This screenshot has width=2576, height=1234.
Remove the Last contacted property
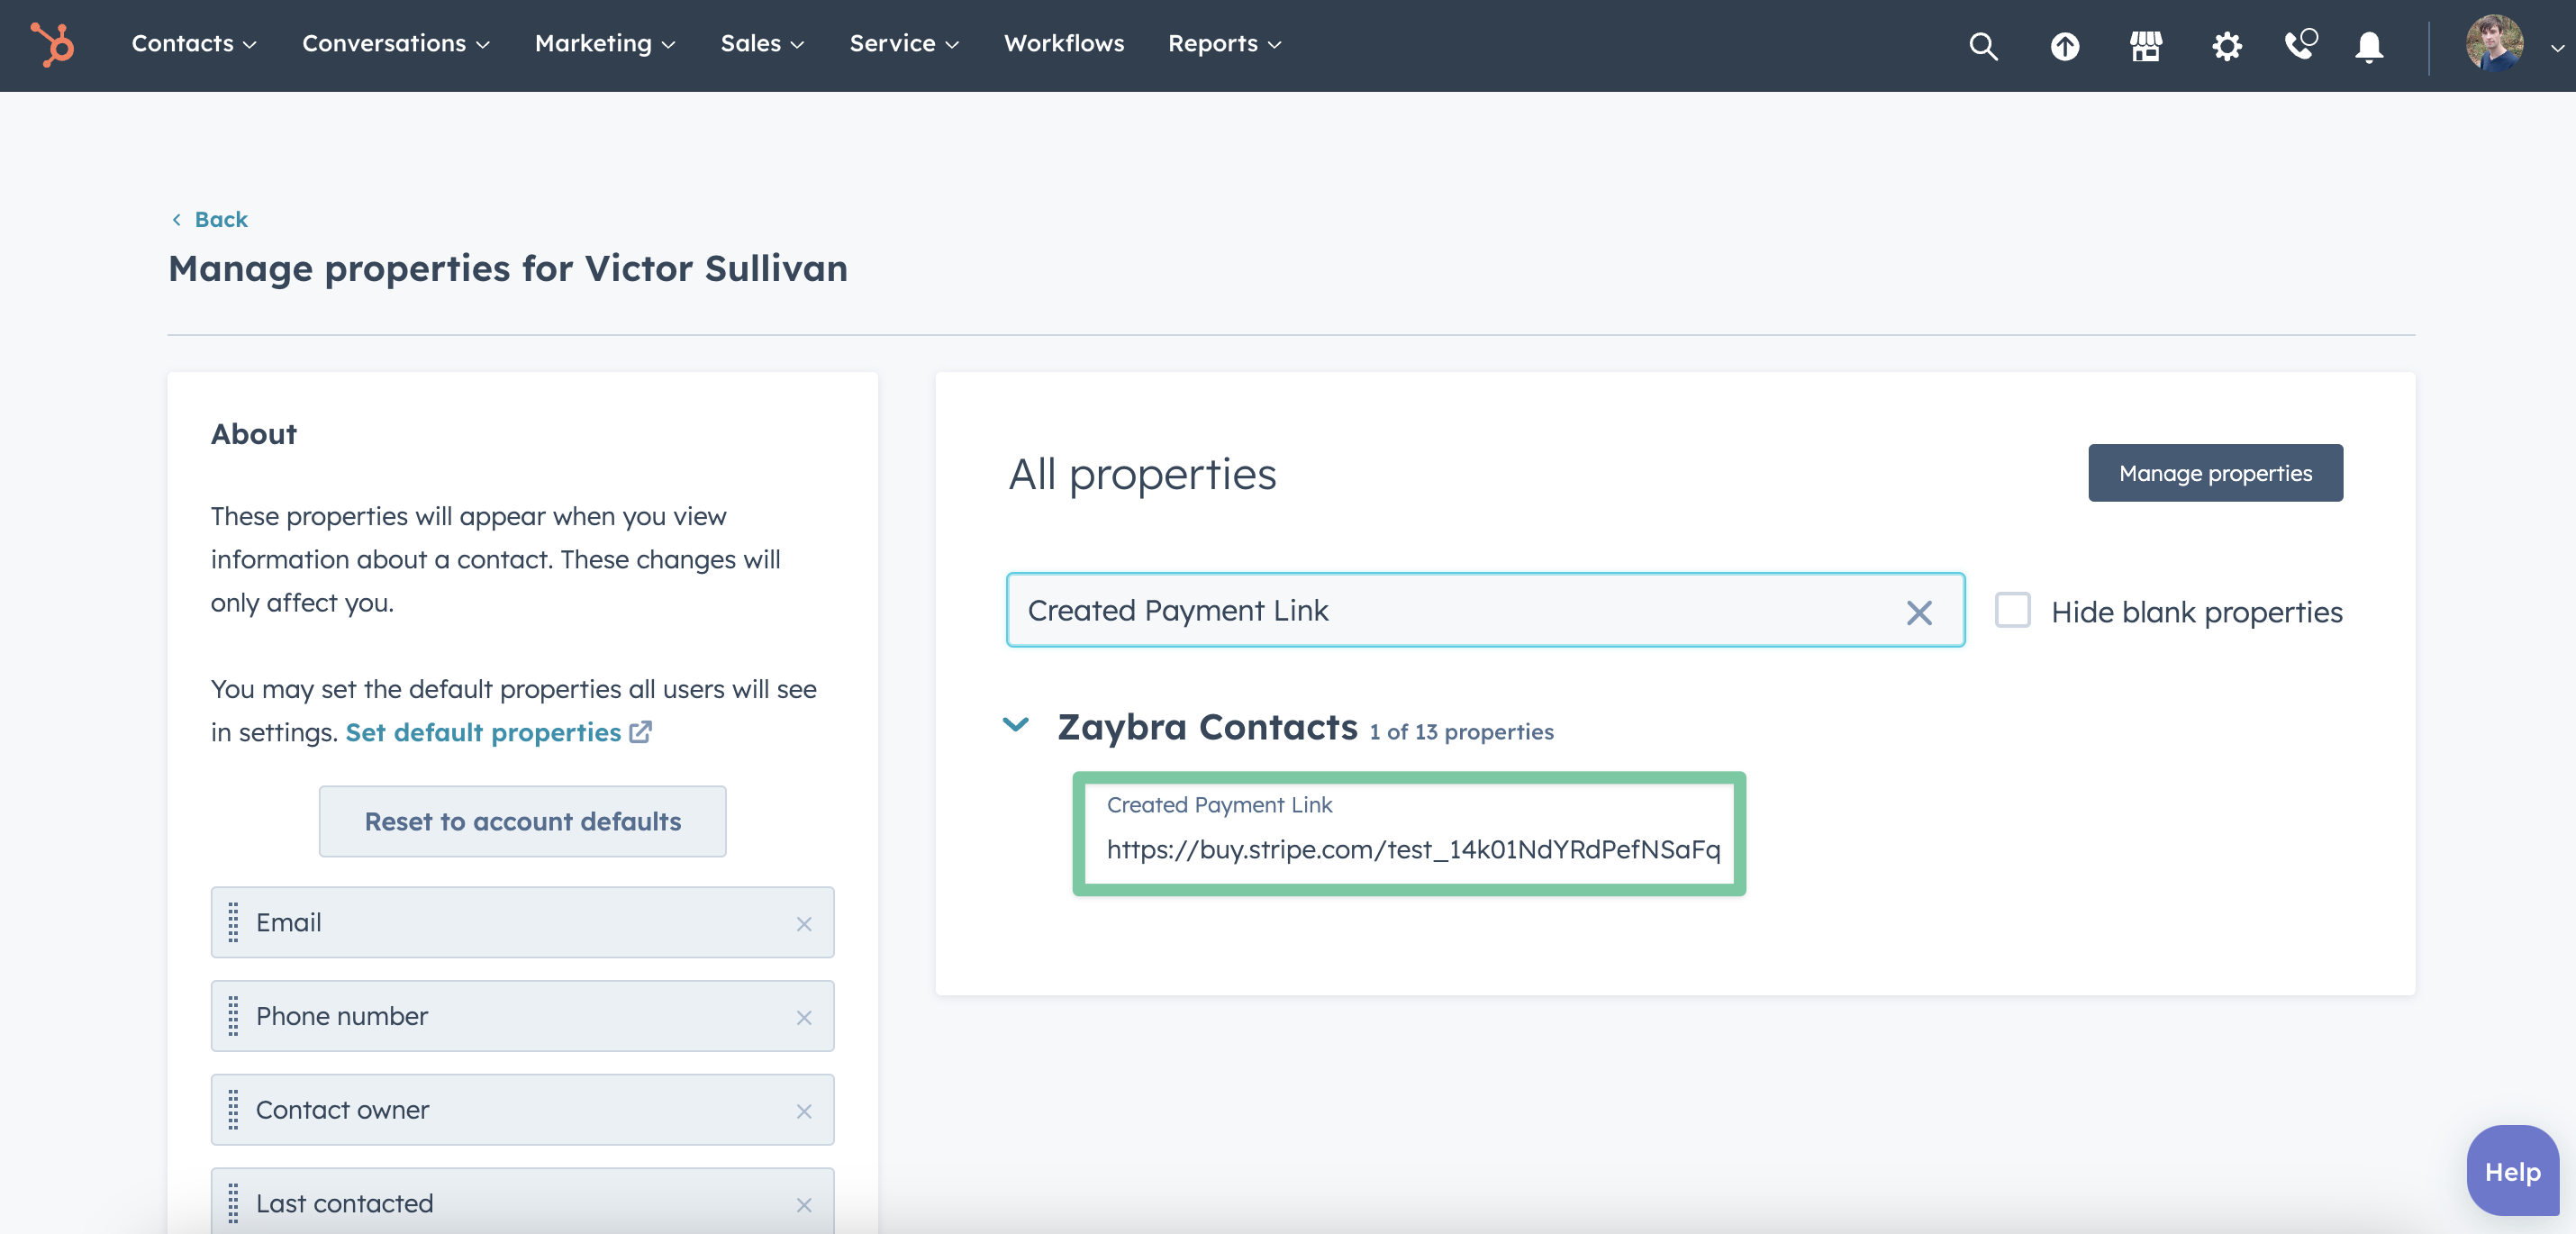[x=803, y=1205]
